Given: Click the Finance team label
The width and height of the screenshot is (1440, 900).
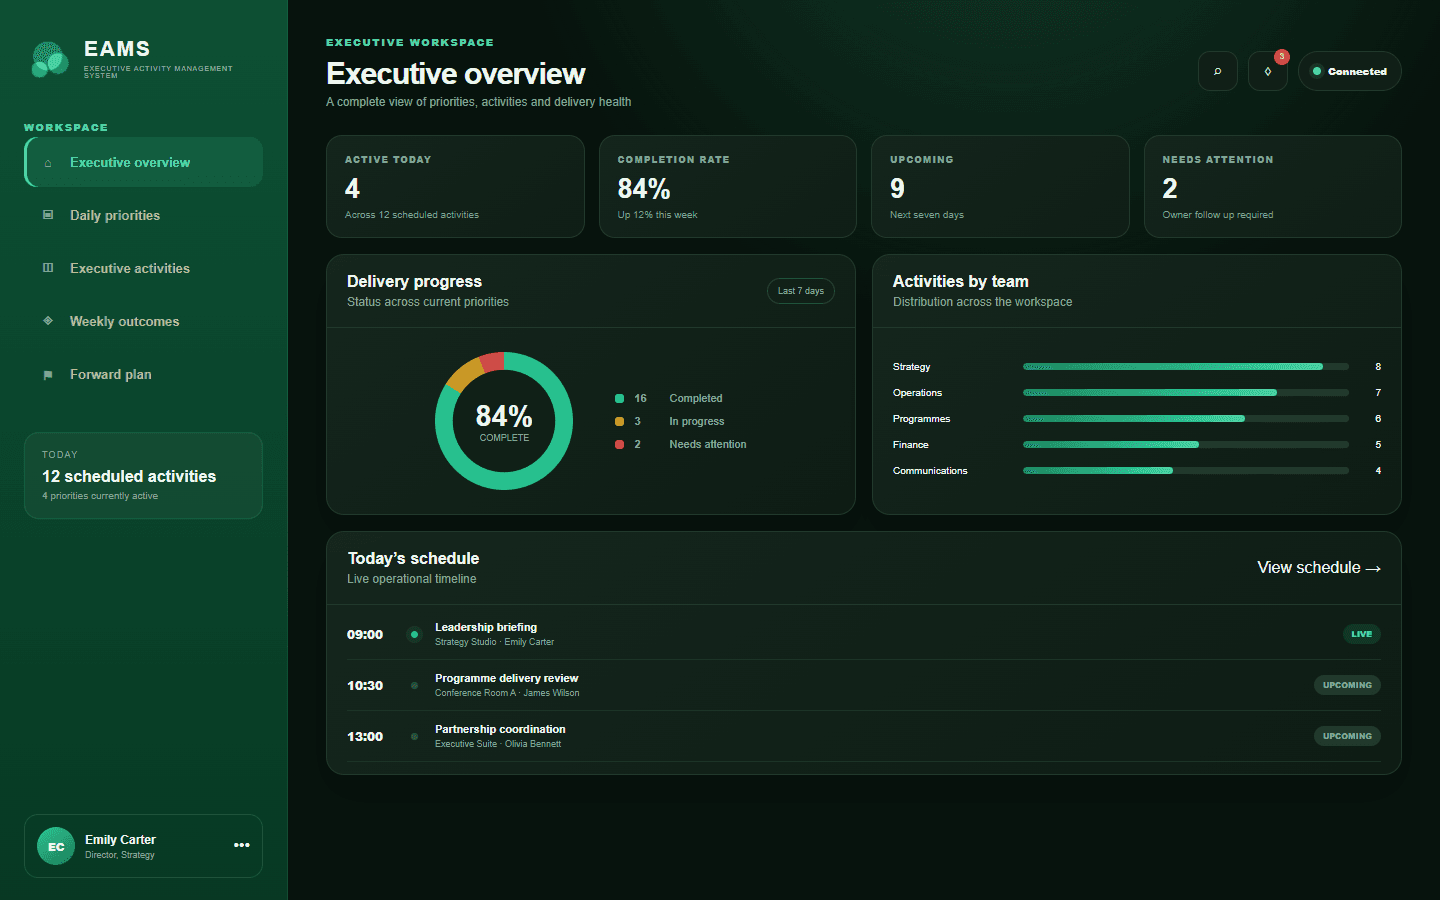Looking at the screenshot, I should [910, 445].
